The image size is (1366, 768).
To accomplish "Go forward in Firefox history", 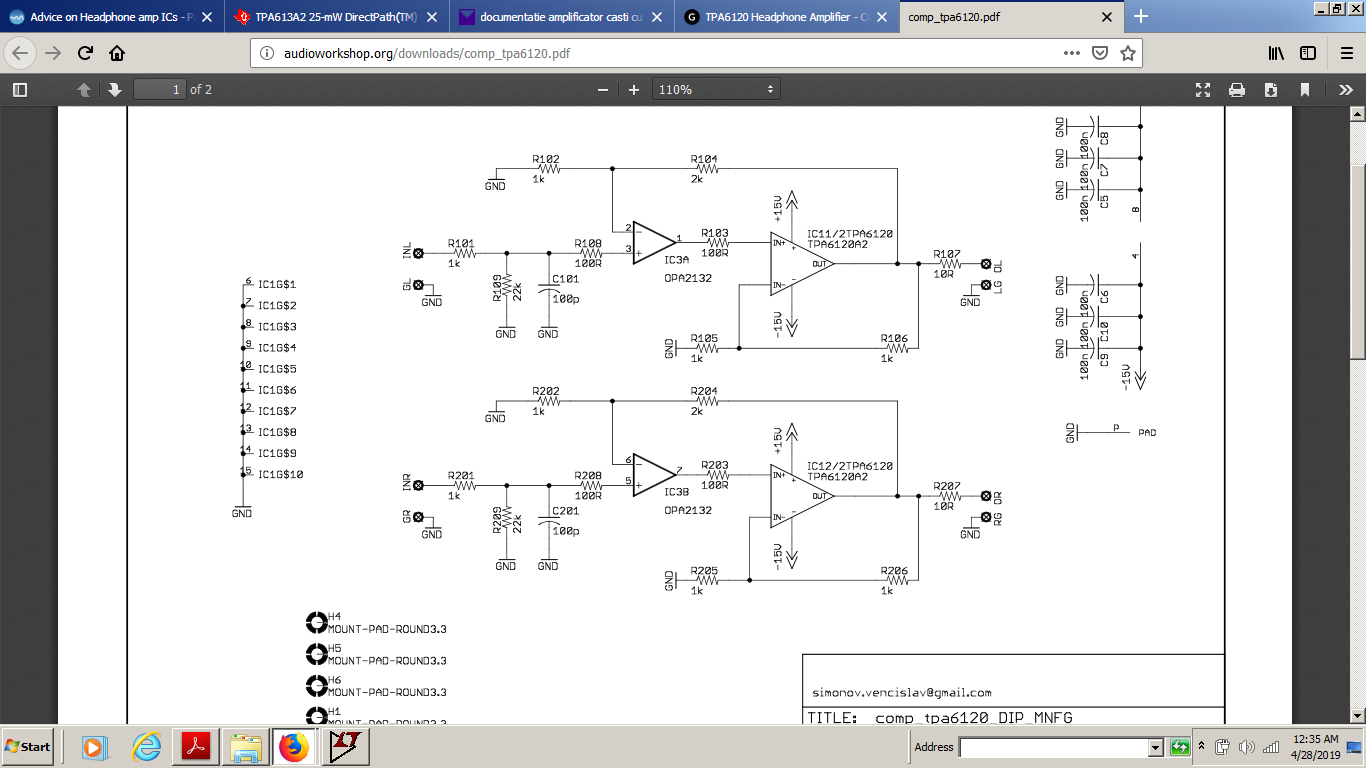I will point(53,53).
